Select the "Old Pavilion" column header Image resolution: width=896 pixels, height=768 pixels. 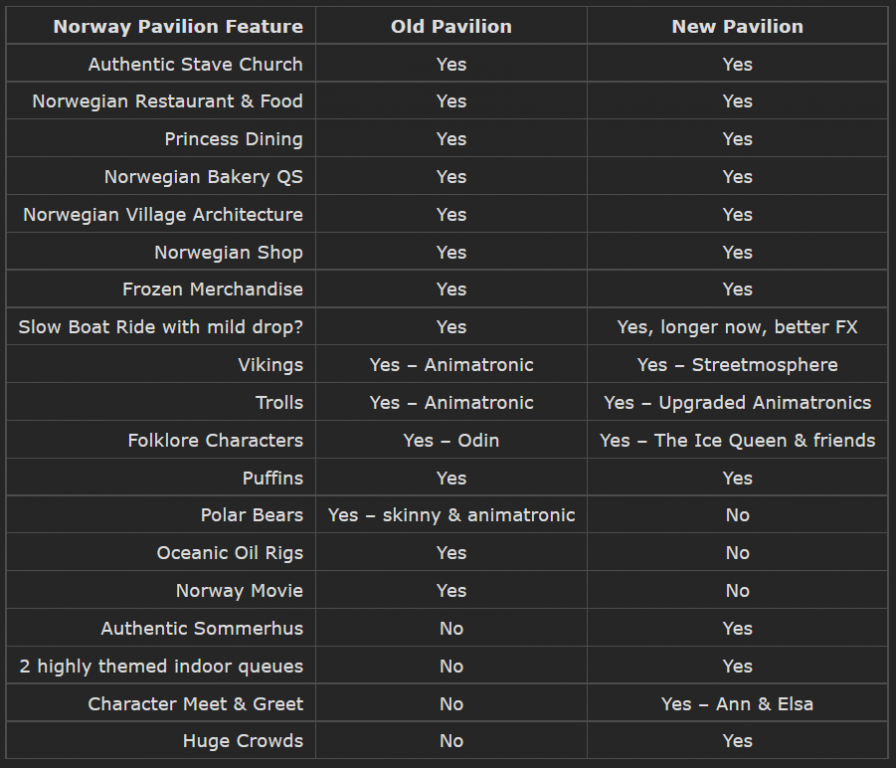[x=451, y=27]
